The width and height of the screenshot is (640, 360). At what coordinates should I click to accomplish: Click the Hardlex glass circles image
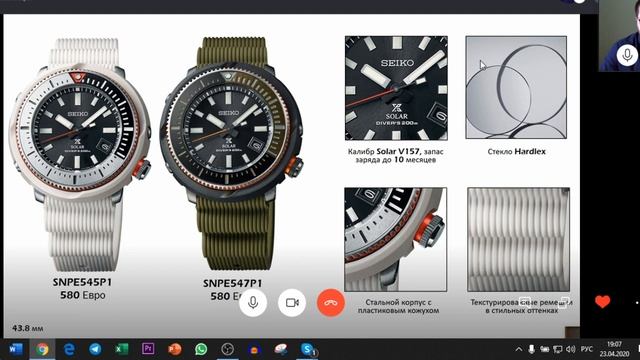pos(516,87)
